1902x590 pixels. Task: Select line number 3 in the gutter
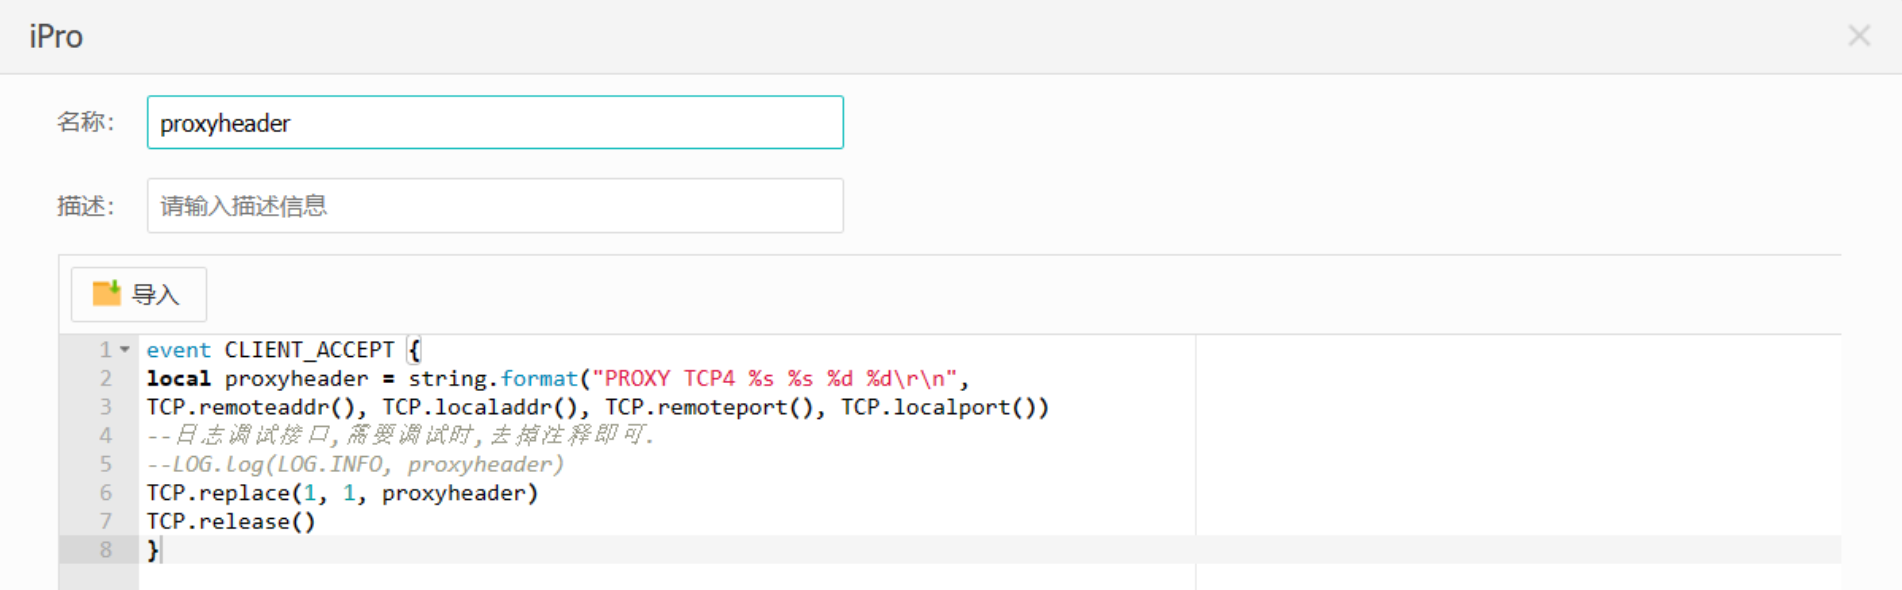click(106, 407)
